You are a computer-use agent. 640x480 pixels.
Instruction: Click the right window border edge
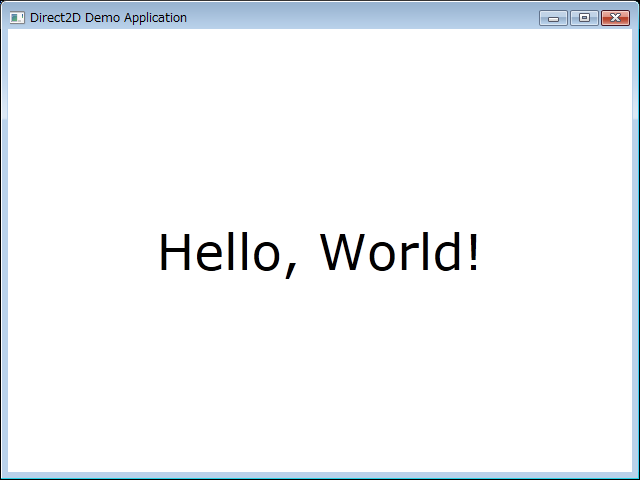click(x=636, y=250)
